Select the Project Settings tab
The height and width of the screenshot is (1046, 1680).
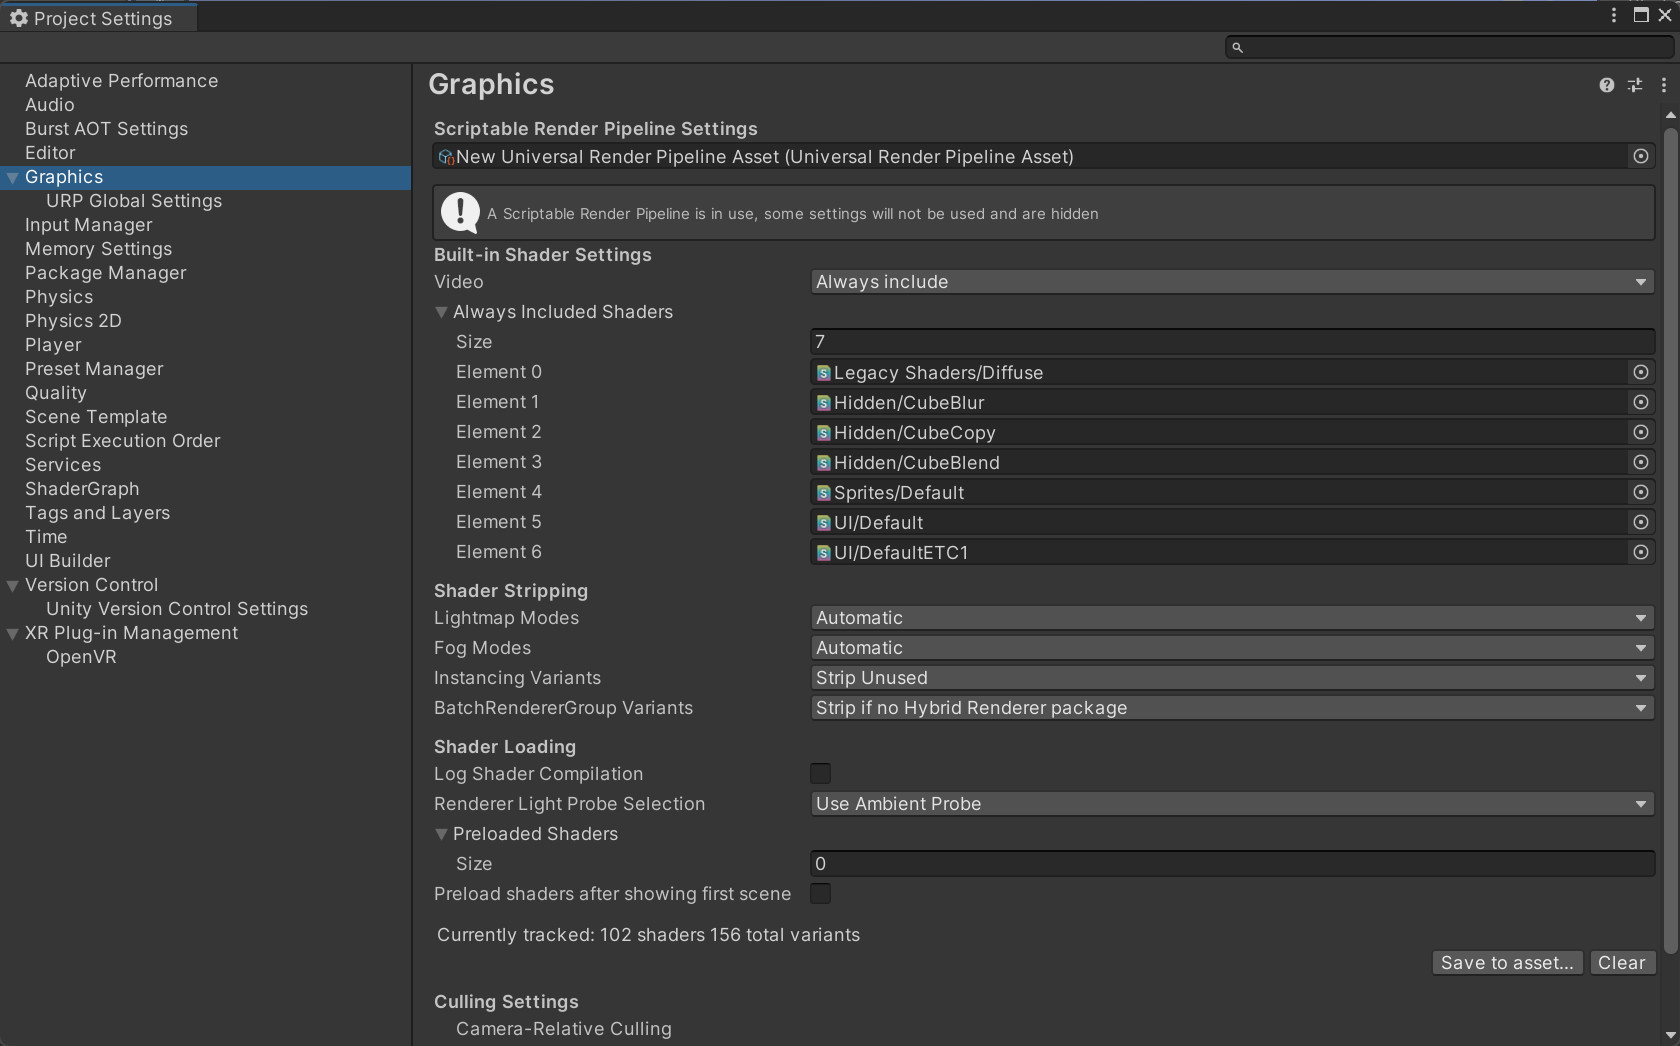tap(98, 18)
